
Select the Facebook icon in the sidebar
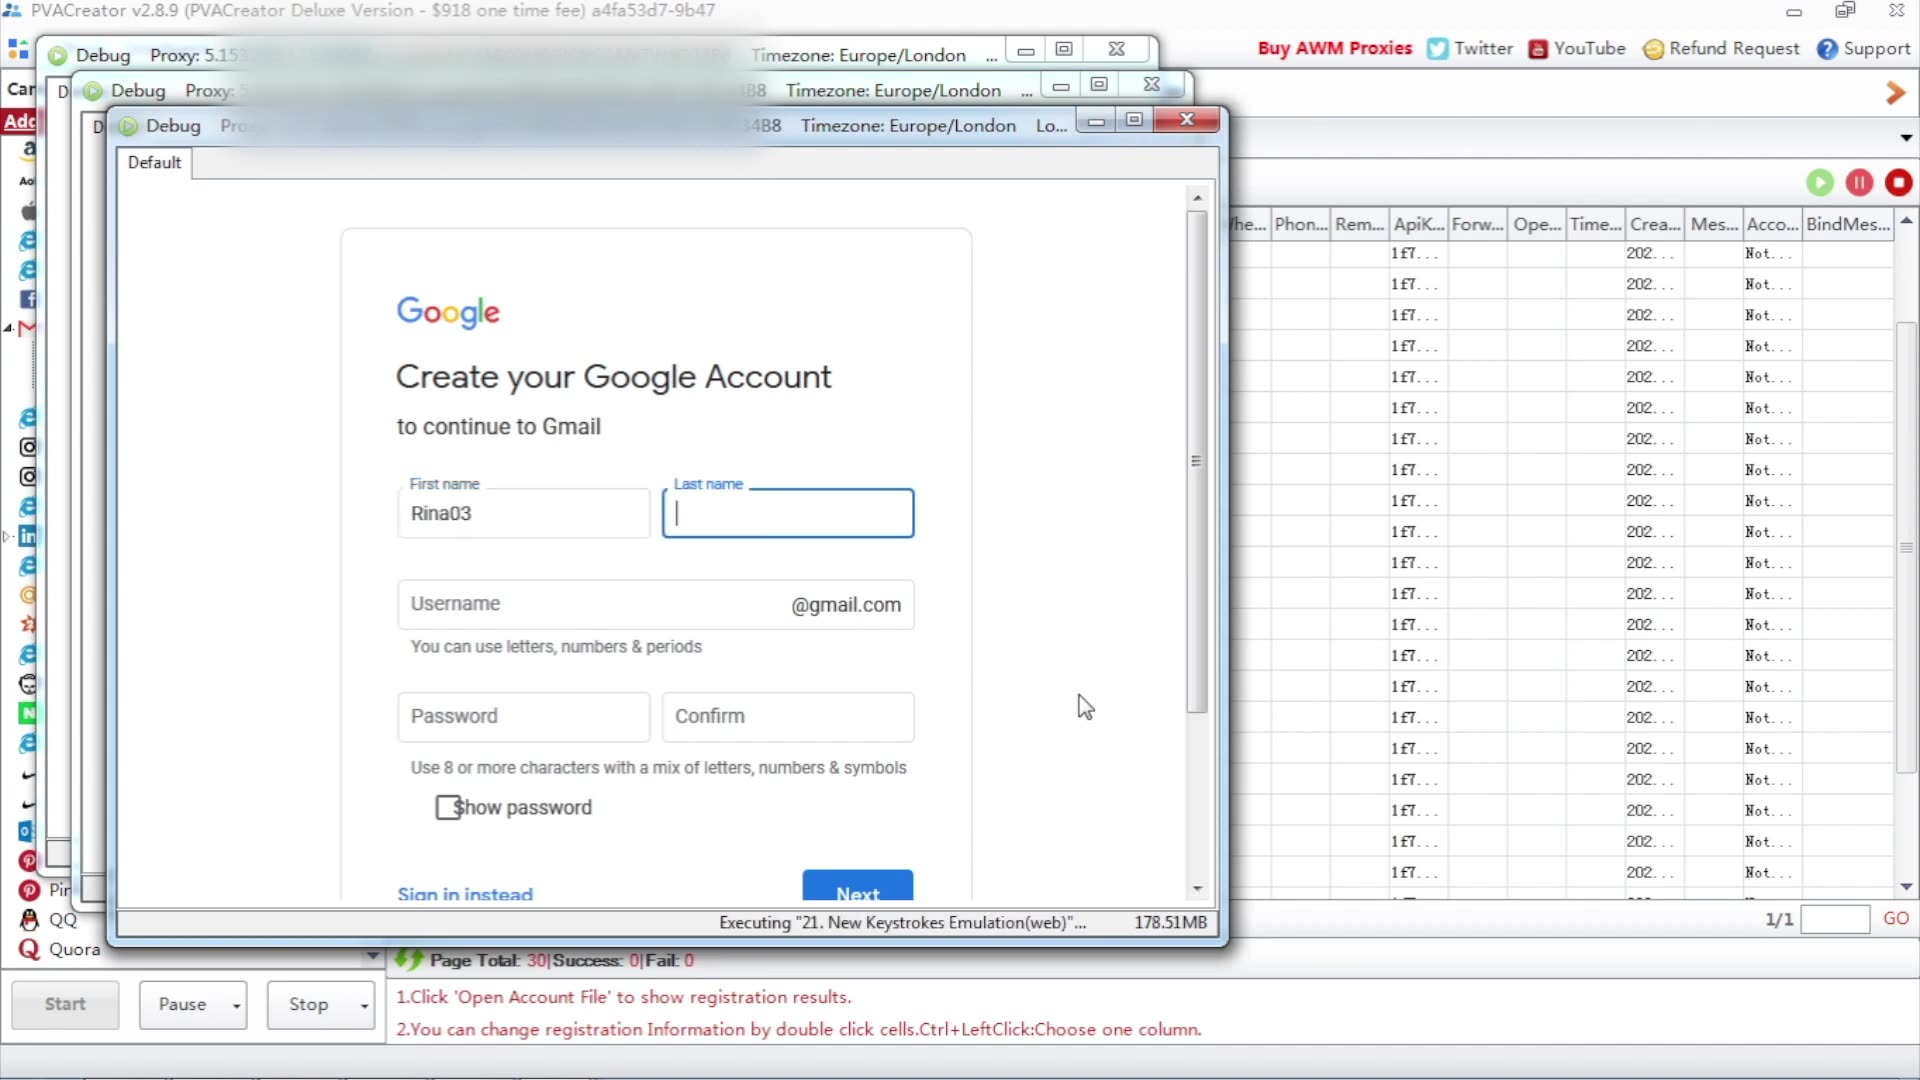pyautogui.click(x=29, y=299)
